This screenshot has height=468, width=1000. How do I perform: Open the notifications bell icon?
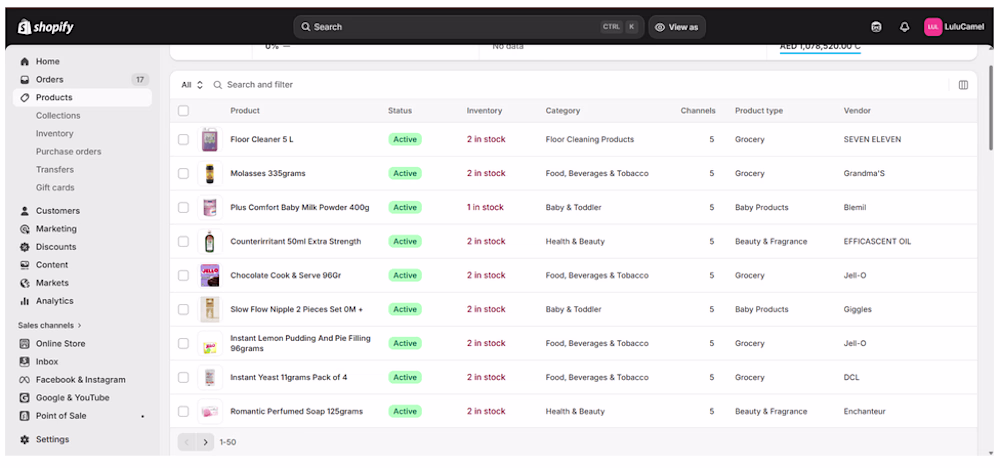point(904,27)
